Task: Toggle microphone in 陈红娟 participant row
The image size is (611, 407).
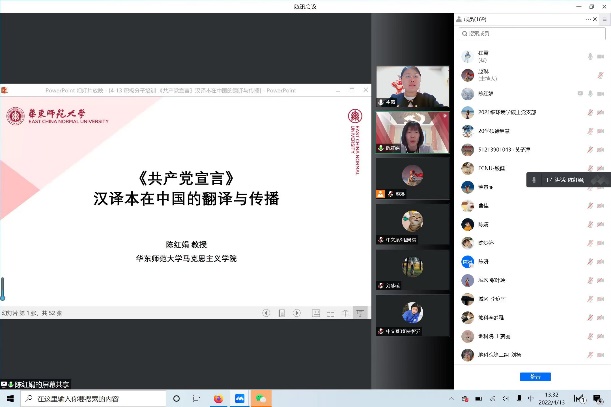Action: [x=590, y=94]
